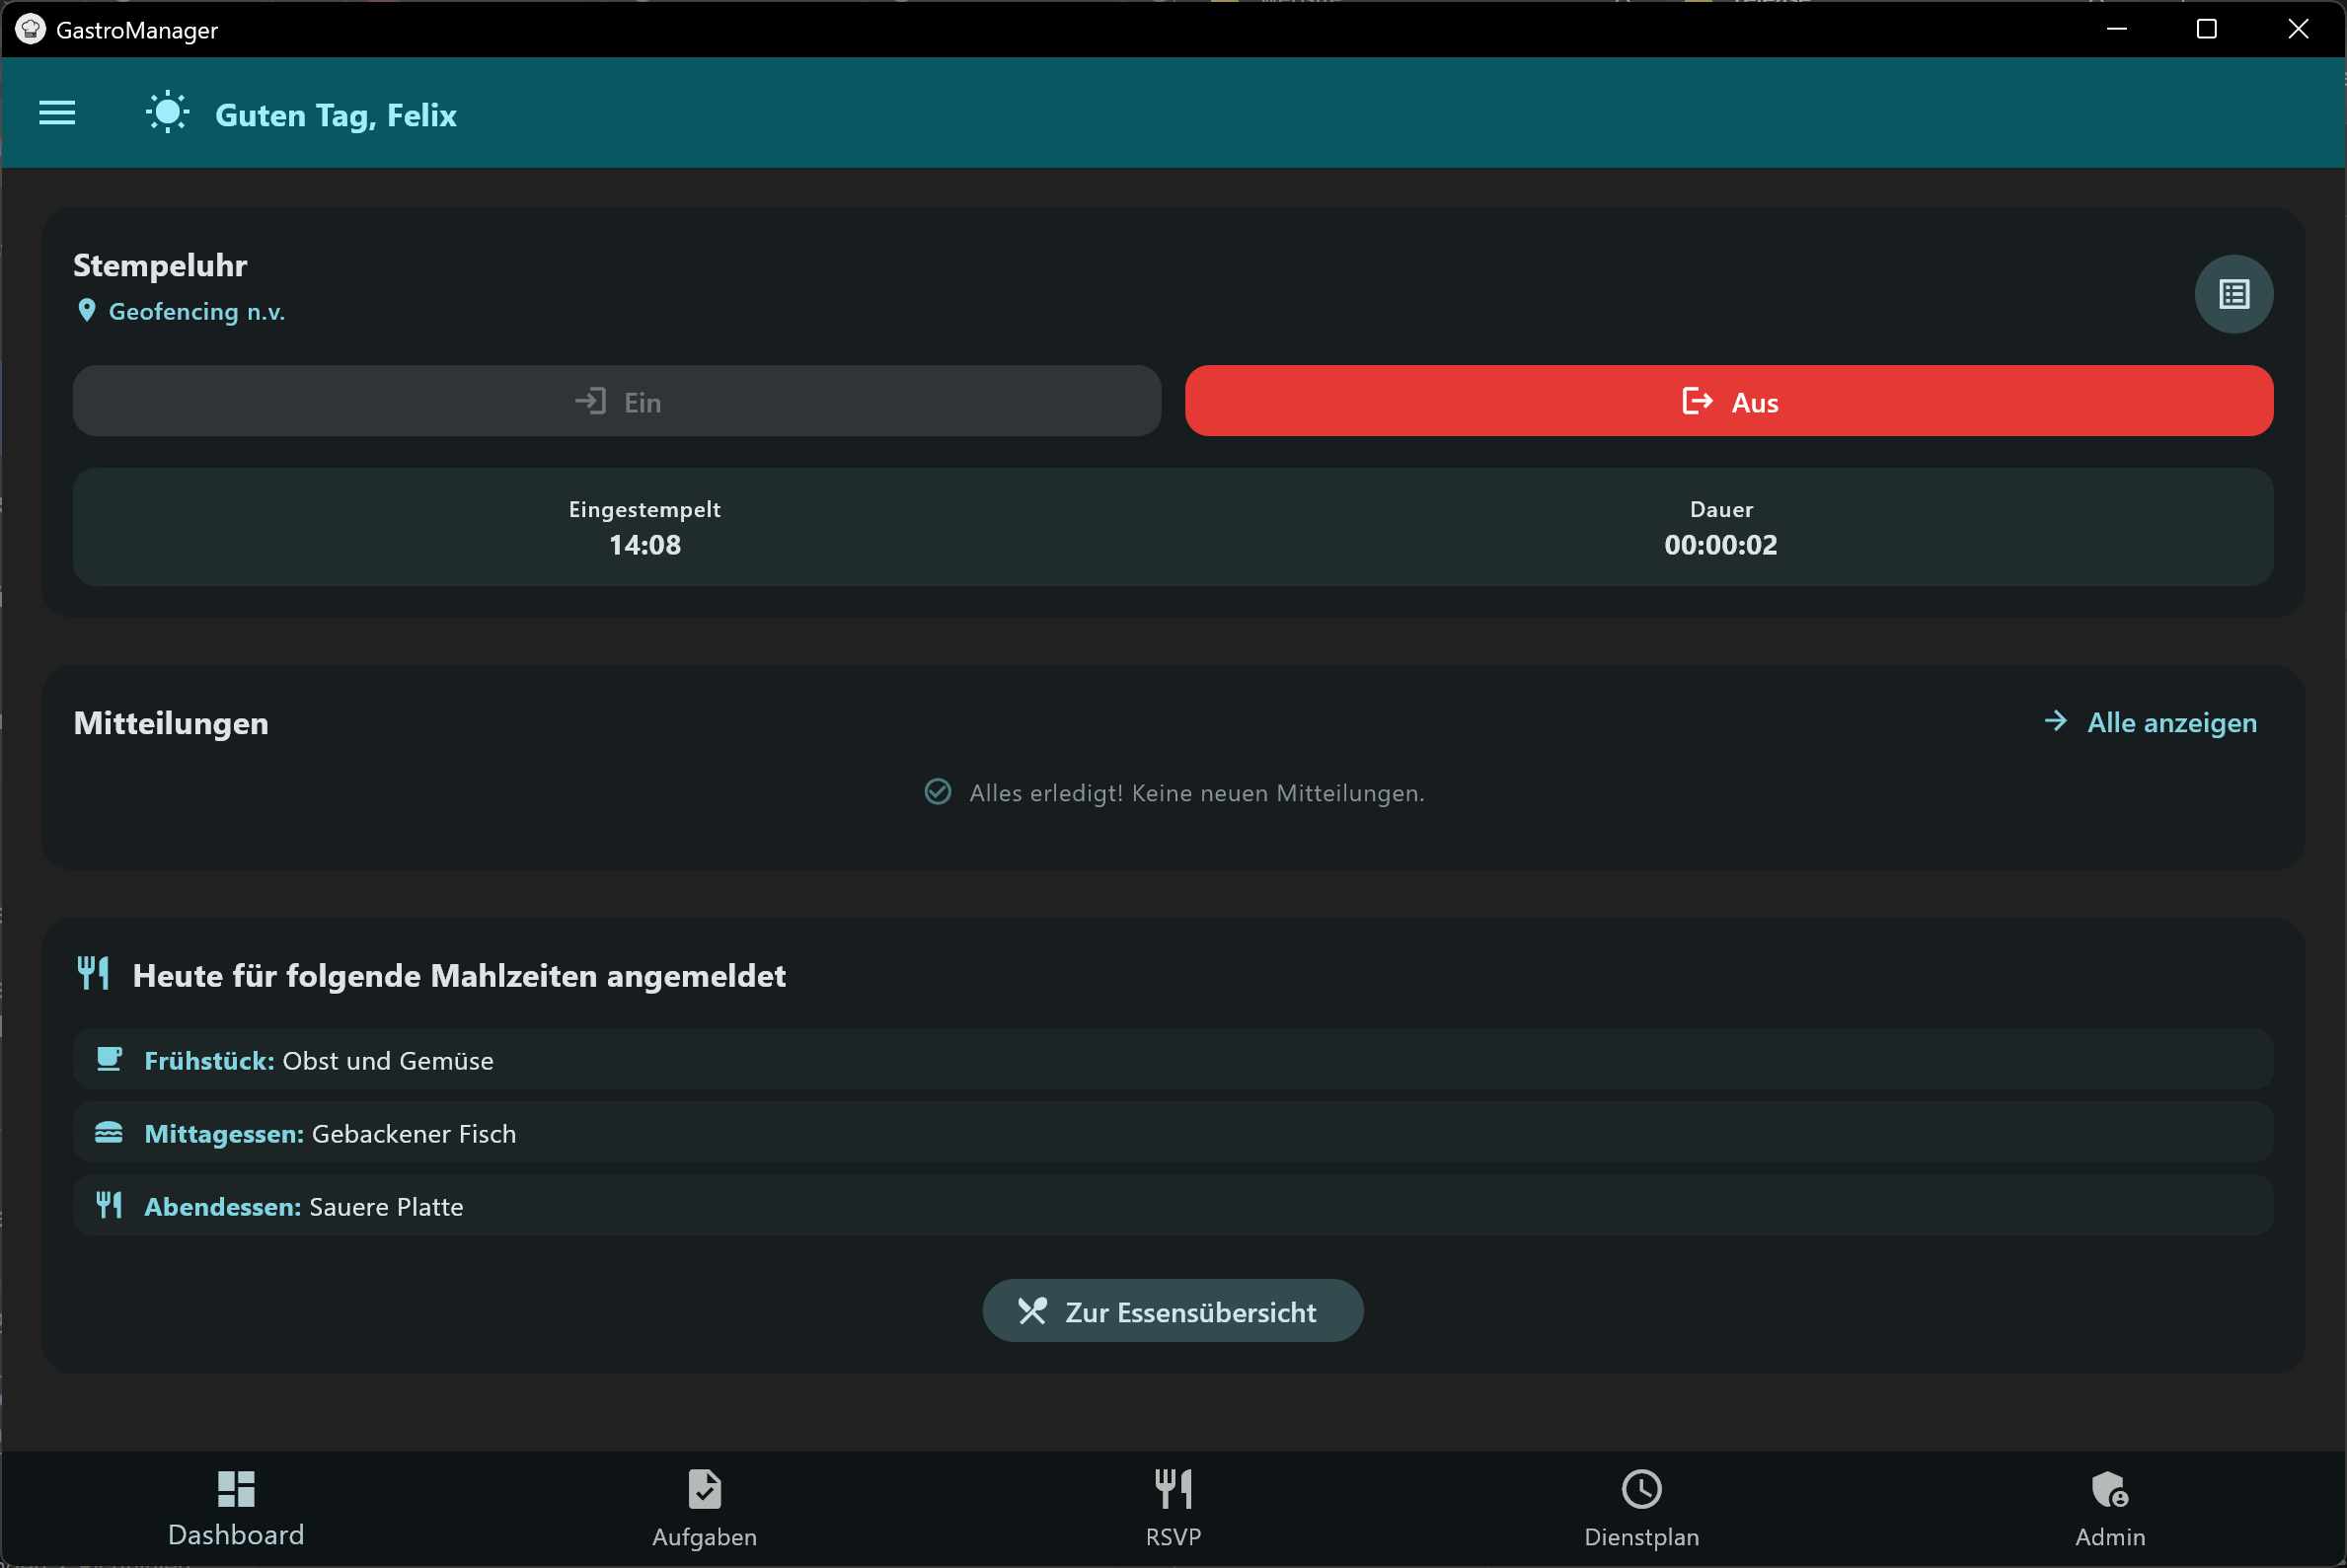Click the cutlery icon beside meals heading
This screenshot has width=2347, height=1568.
(x=94, y=973)
